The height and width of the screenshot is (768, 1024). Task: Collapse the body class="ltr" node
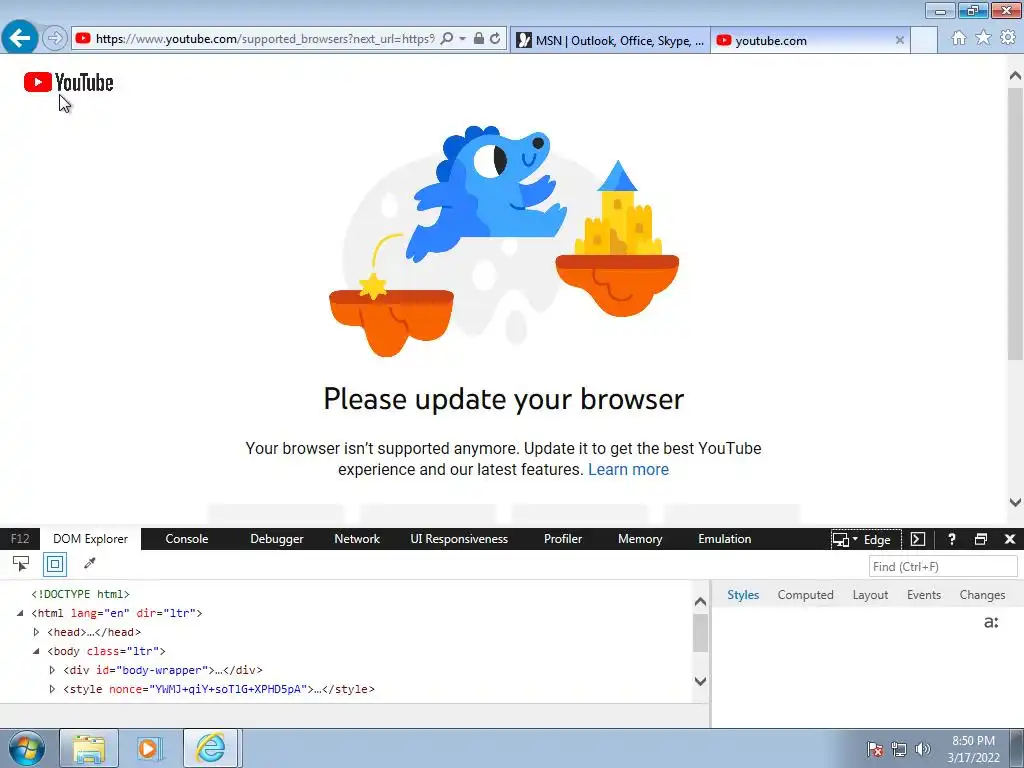[x=36, y=651]
